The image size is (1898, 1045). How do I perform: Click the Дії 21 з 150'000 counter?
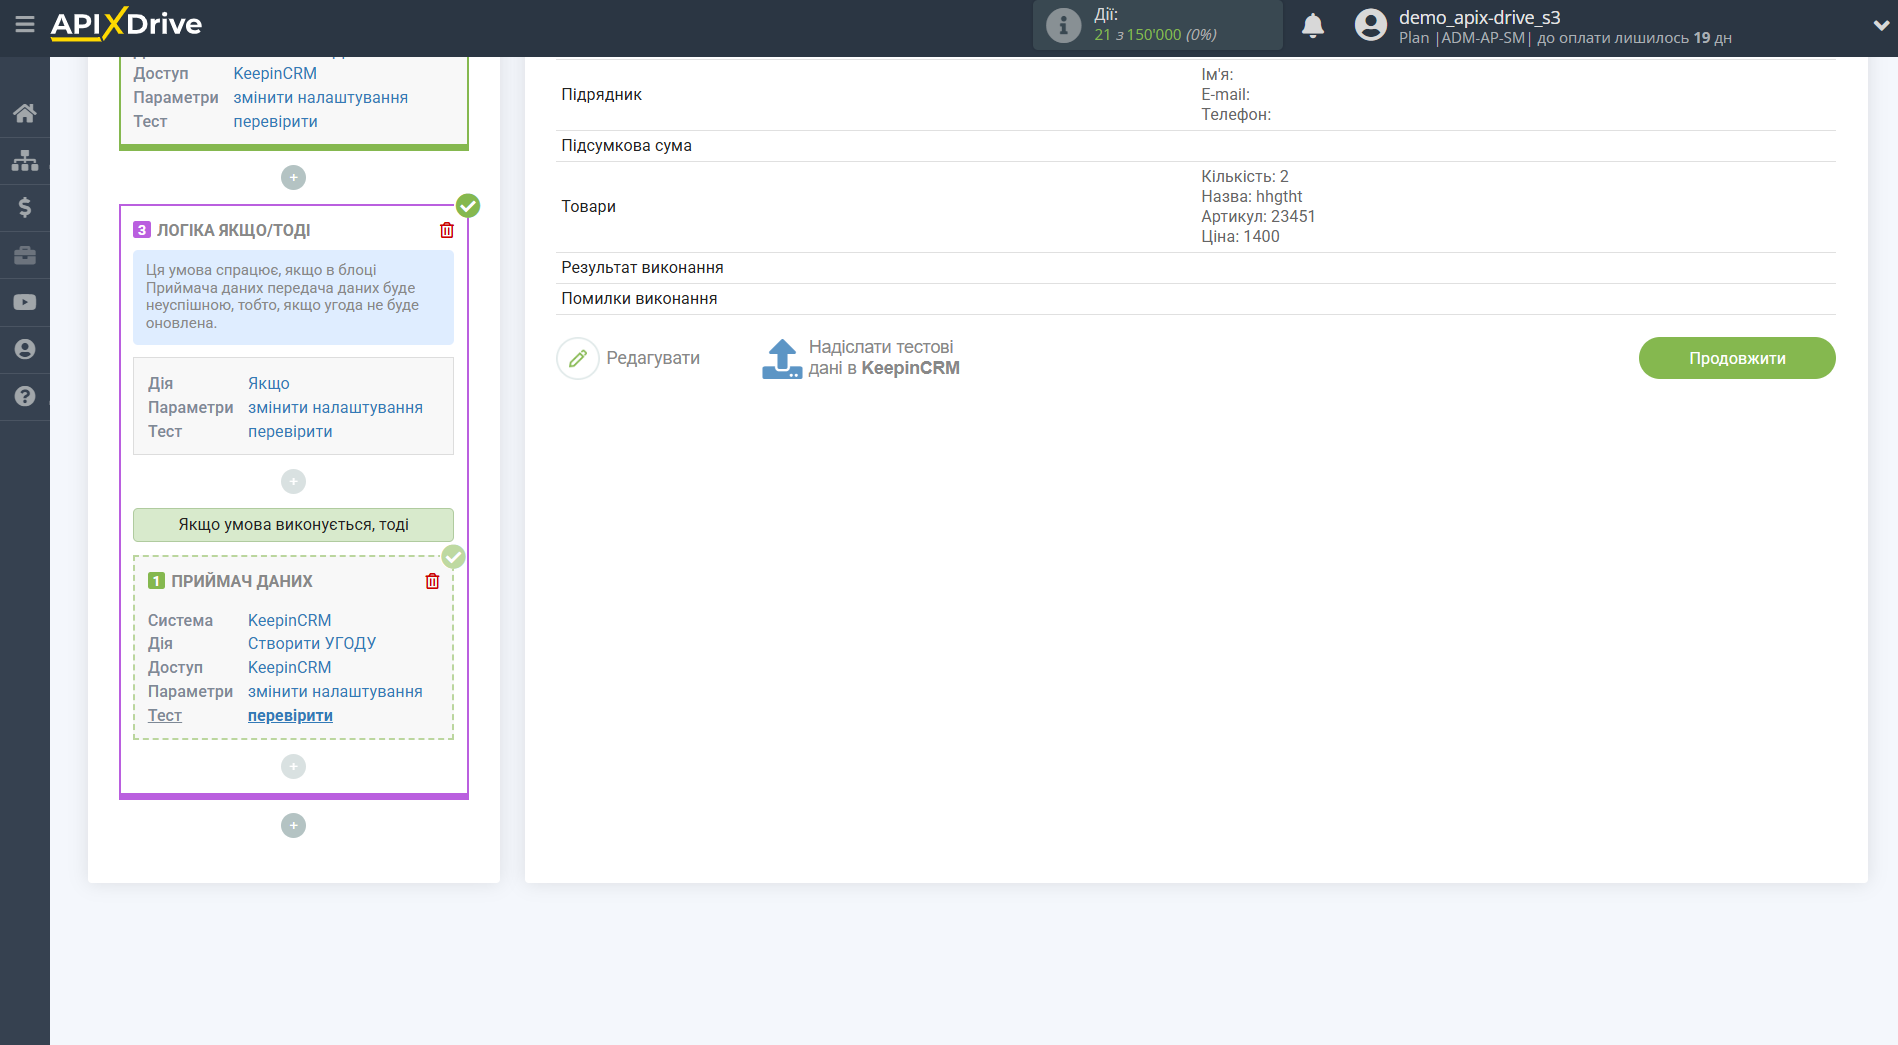click(1156, 25)
